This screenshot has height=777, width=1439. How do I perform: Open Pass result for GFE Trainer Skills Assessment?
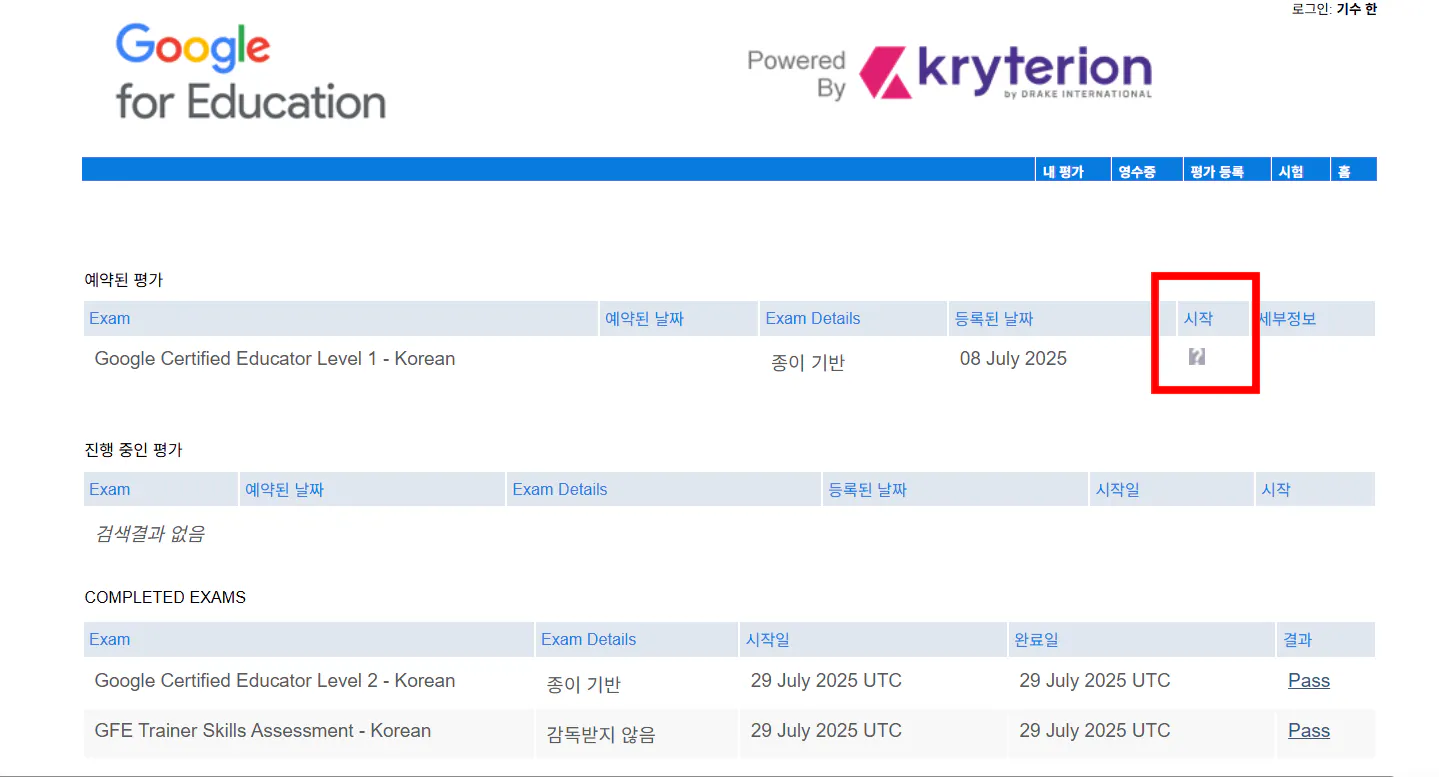click(1309, 731)
